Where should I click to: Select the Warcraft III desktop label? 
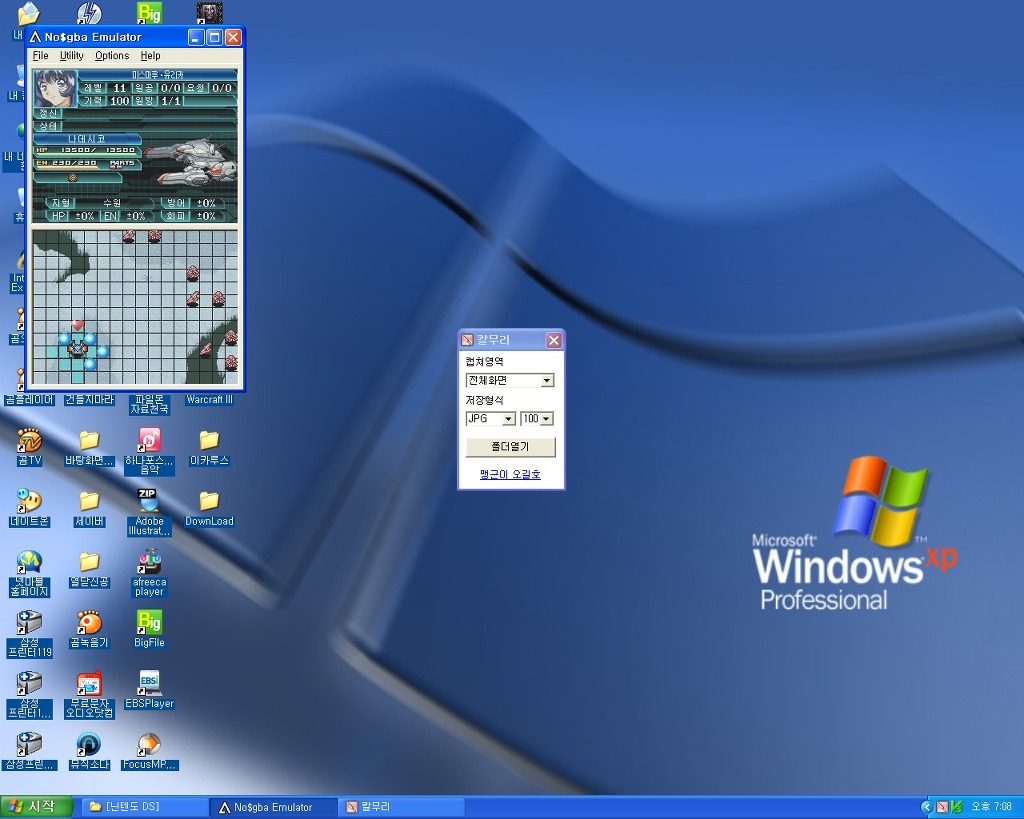pyautogui.click(x=209, y=399)
